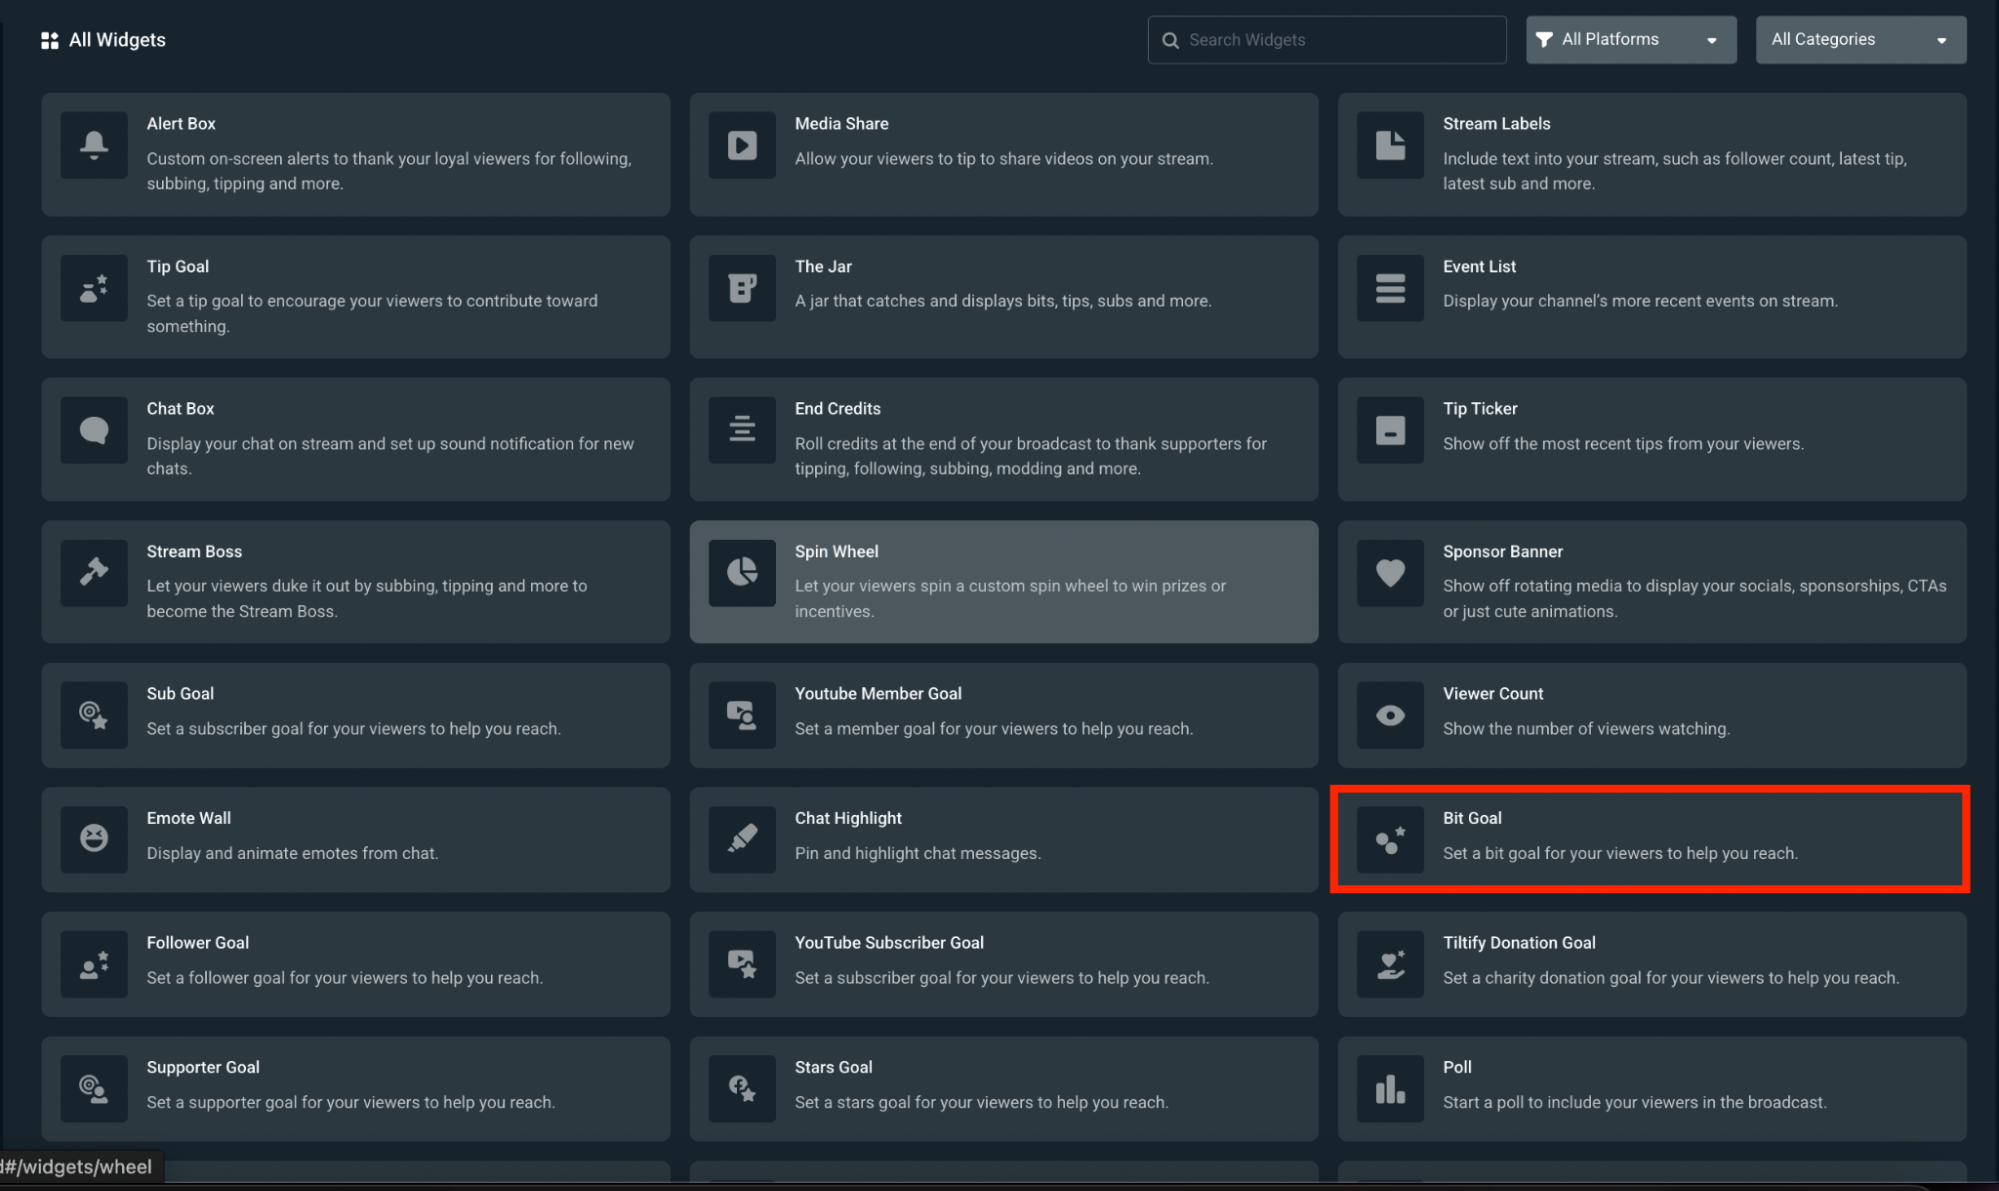Viewport: 1999px width, 1191px height.
Task: Click the Alert Box bell icon
Action: tap(93, 145)
